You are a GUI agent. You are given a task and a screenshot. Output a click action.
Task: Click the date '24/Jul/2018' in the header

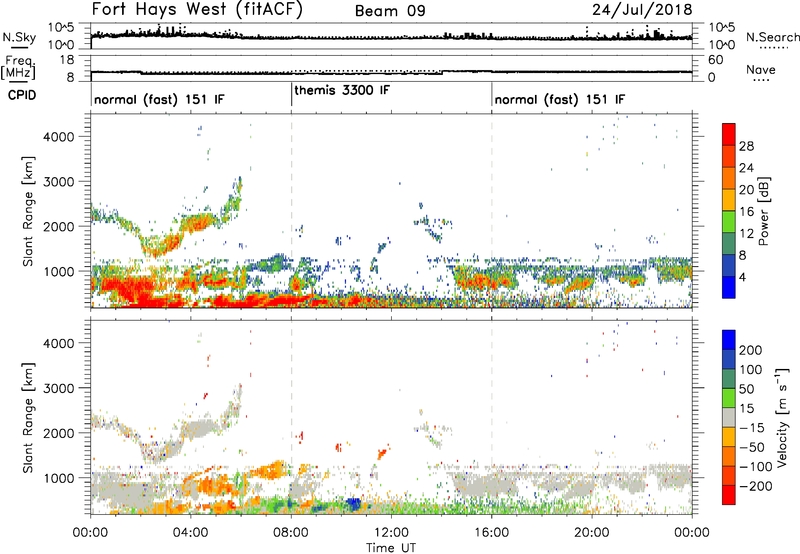642,10
